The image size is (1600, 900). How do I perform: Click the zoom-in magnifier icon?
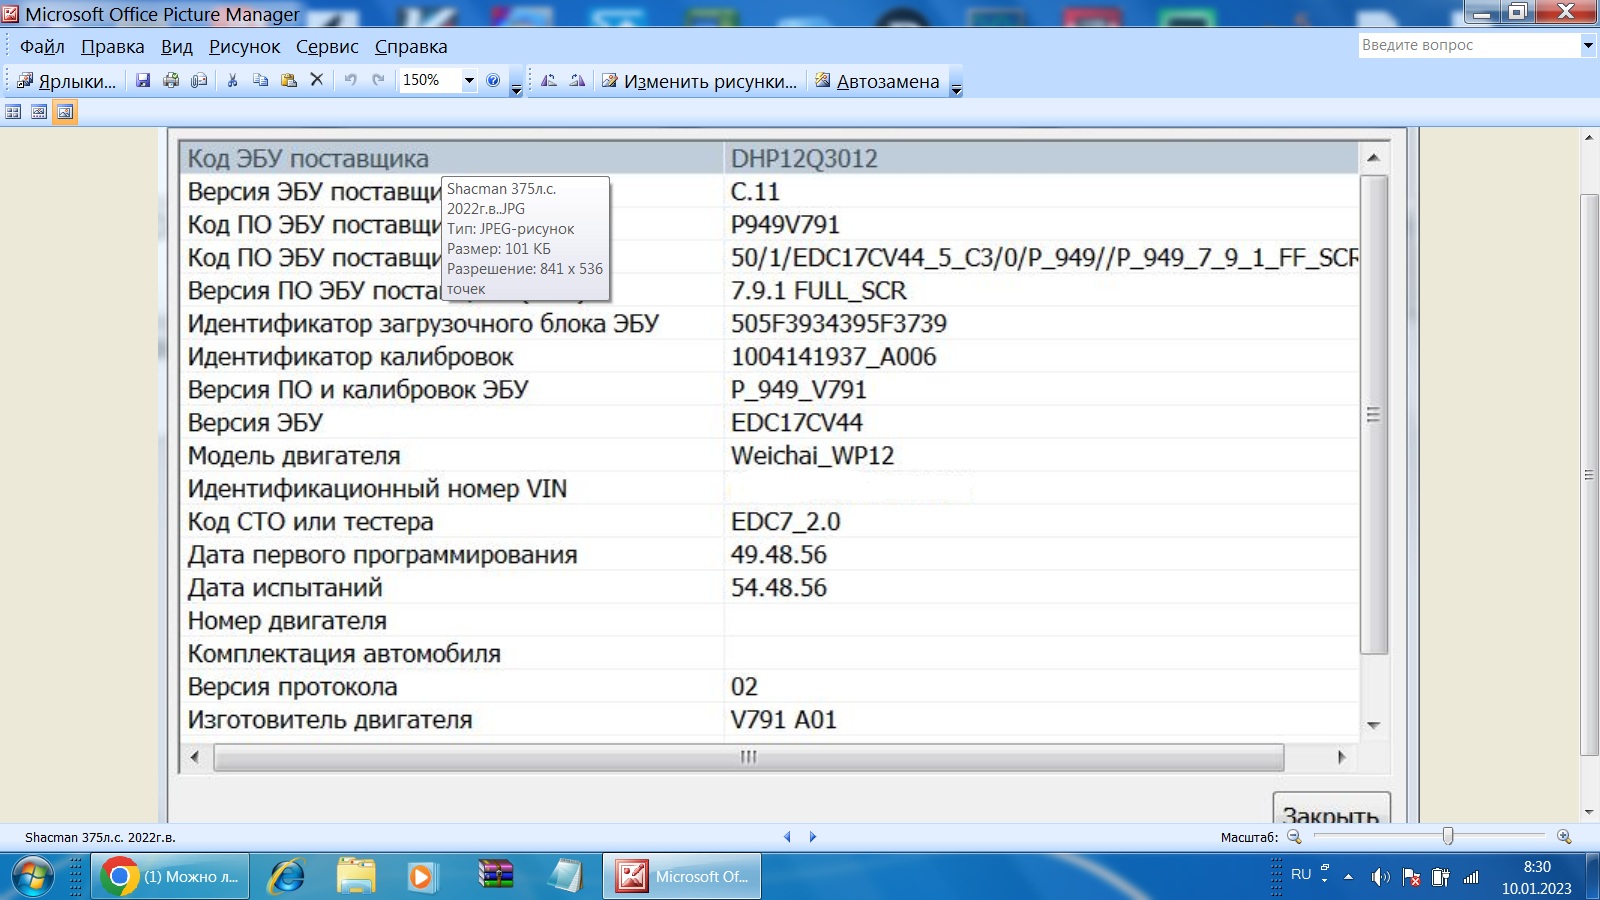coord(1564,837)
